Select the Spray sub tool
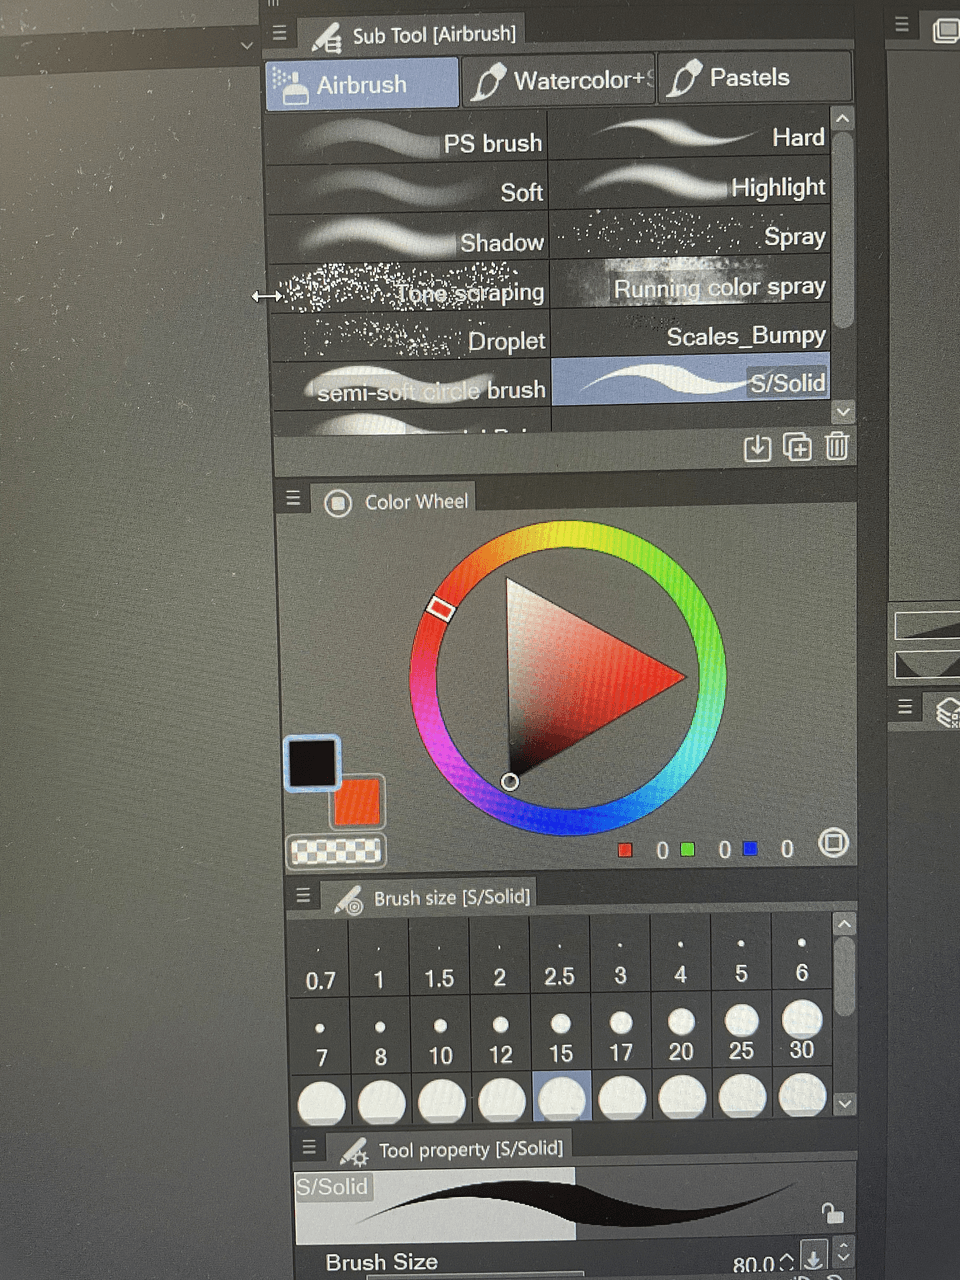 (690, 234)
